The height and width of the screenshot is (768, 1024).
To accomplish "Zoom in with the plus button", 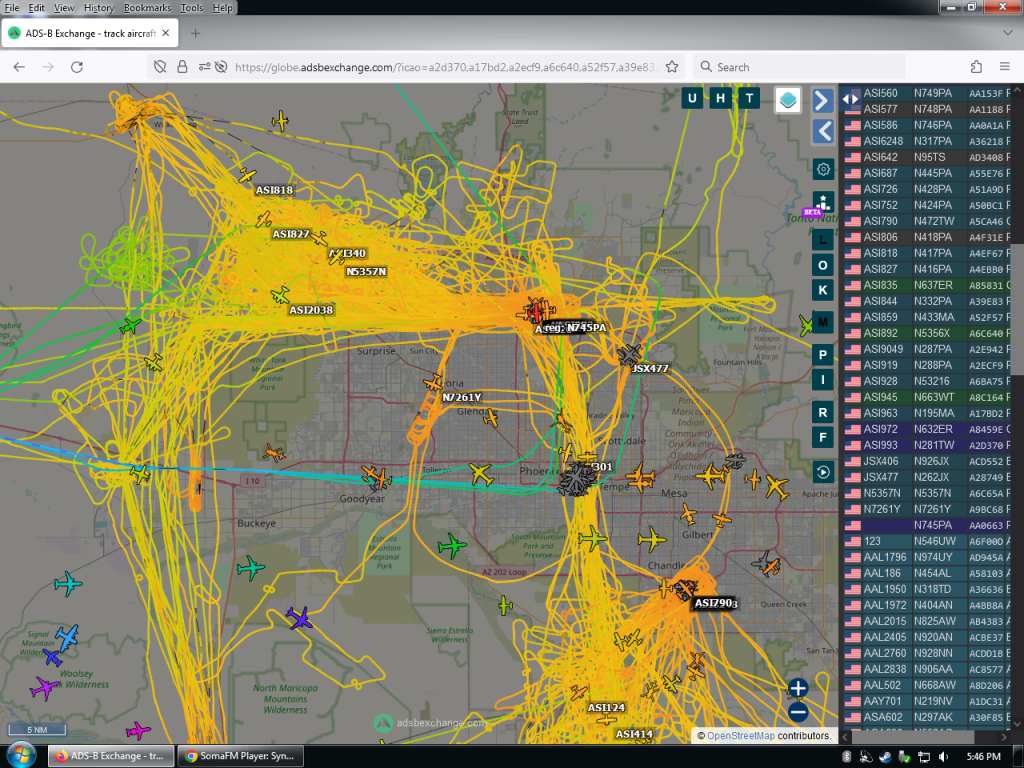I will point(798,688).
